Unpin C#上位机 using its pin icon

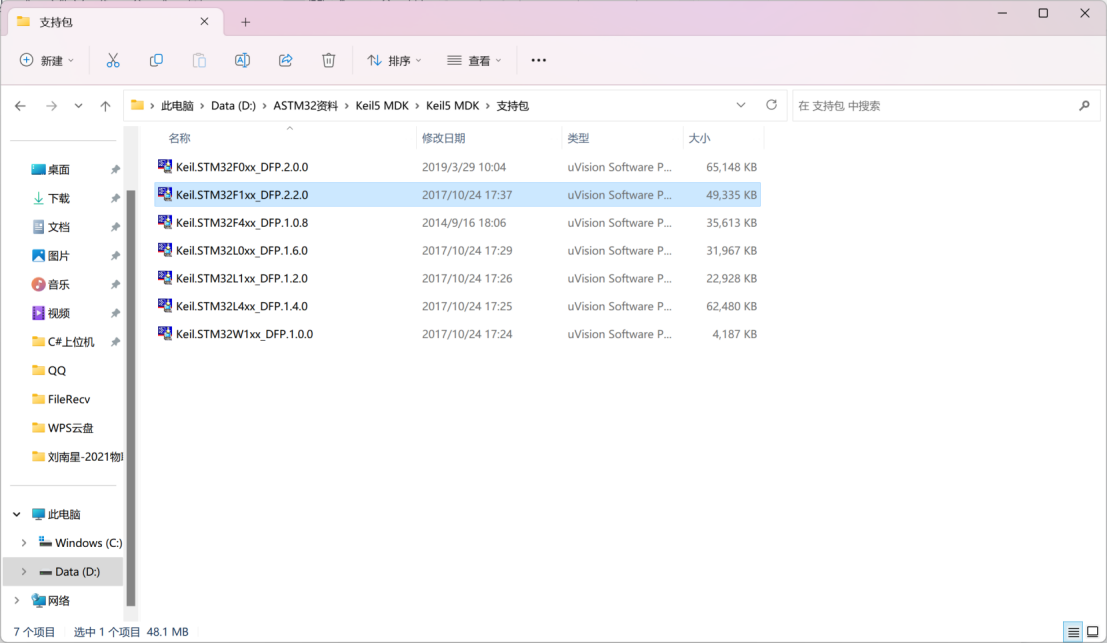[115, 342]
